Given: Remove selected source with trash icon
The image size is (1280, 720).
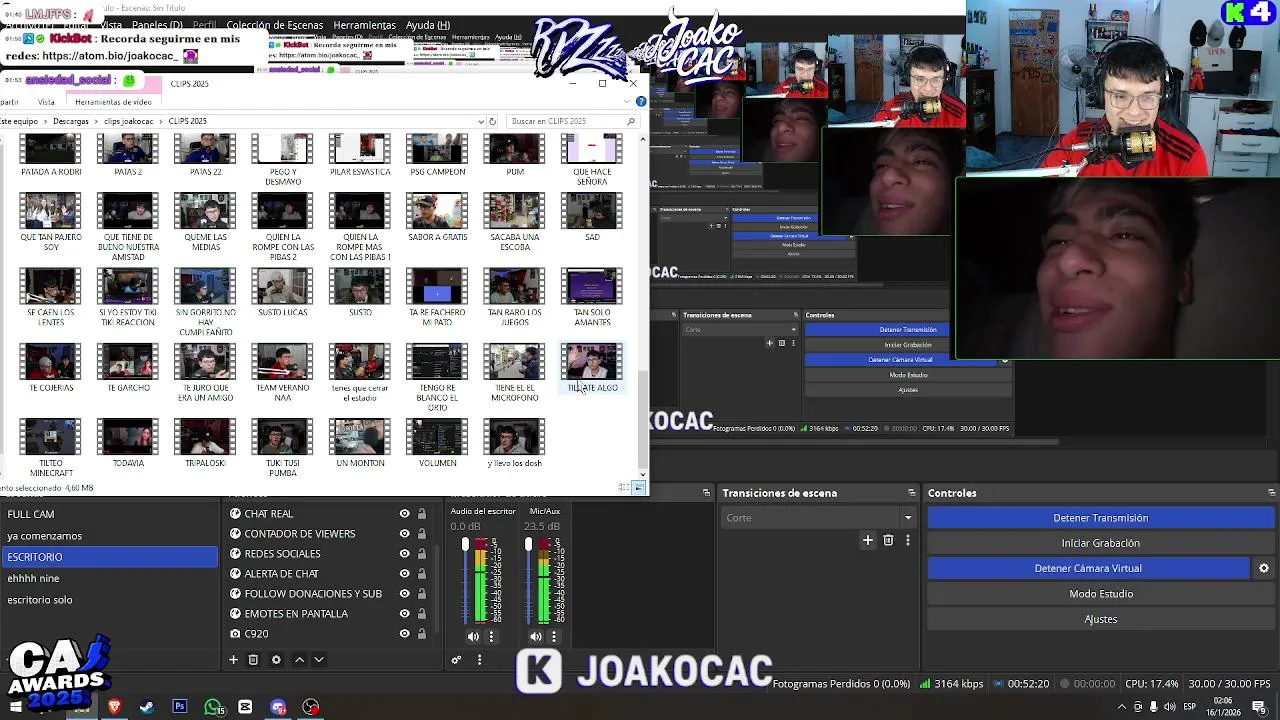Looking at the screenshot, I should (253, 660).
